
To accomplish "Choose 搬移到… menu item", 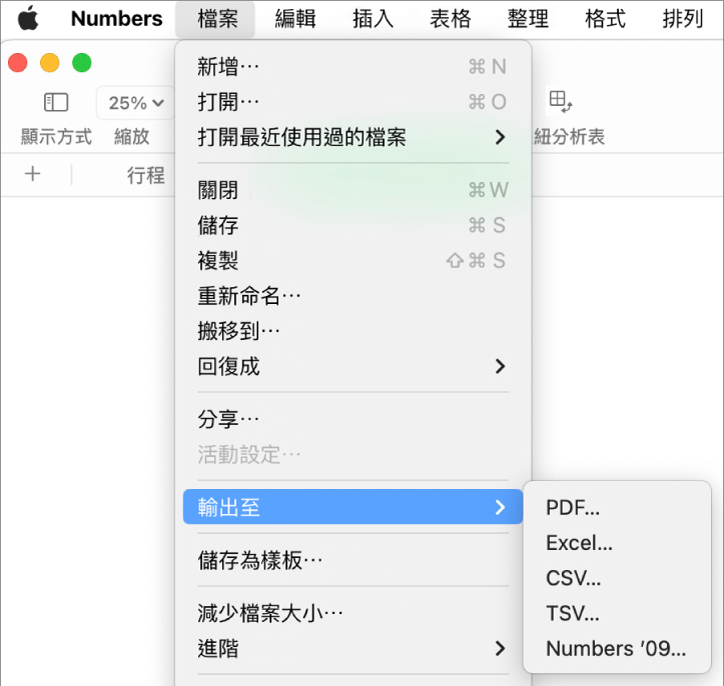I will (353, 331).
